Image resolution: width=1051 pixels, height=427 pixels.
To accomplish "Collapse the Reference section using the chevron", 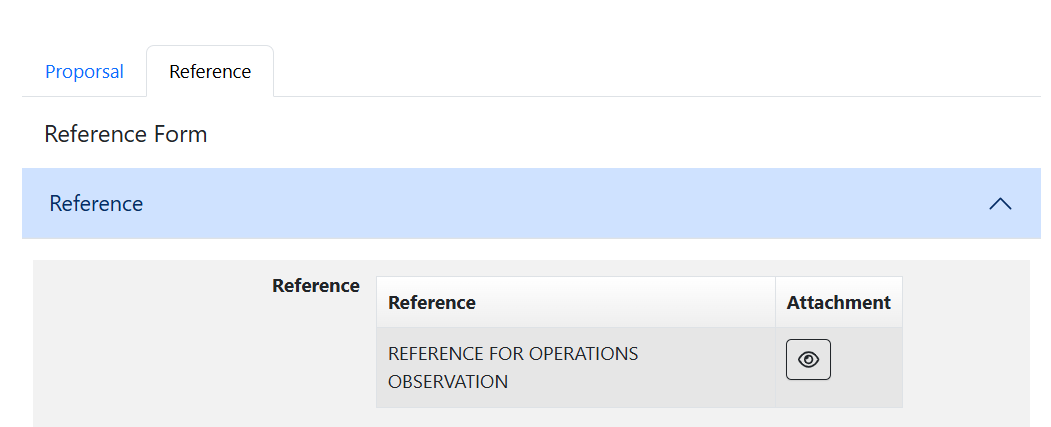I will (999, 204).
